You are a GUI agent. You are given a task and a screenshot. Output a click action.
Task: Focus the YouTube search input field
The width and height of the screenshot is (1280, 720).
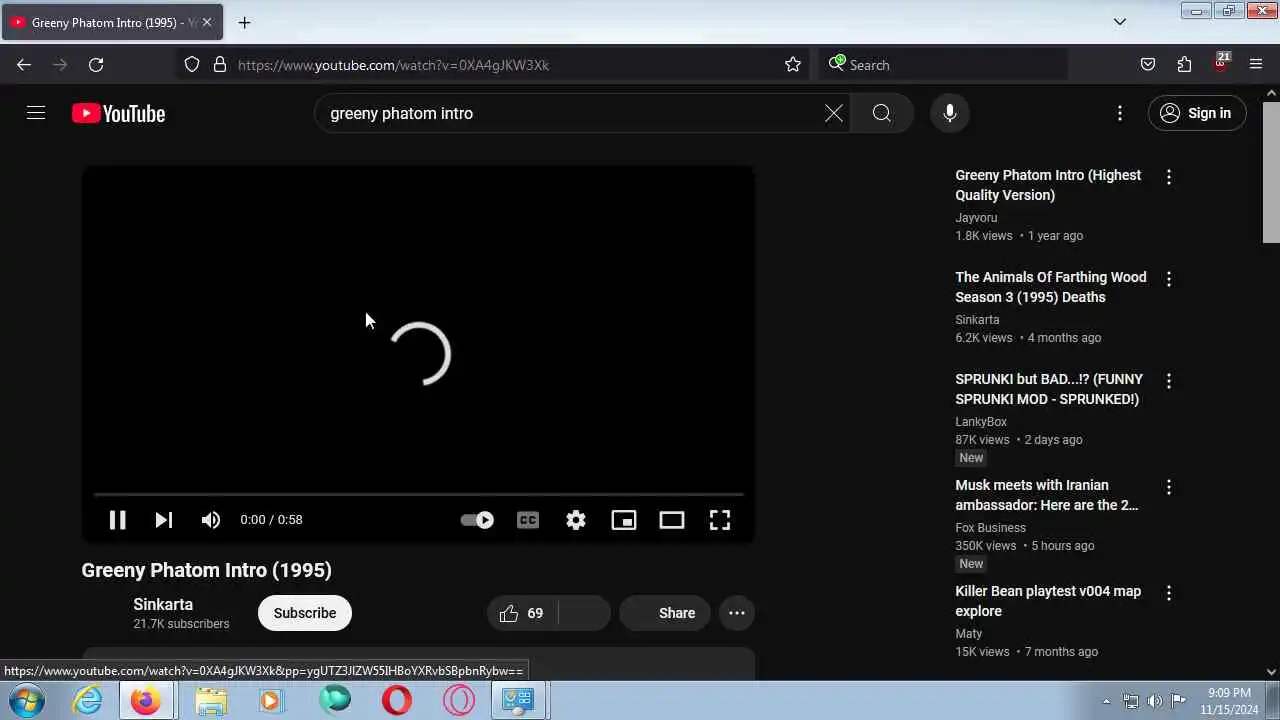coord(570,113)
